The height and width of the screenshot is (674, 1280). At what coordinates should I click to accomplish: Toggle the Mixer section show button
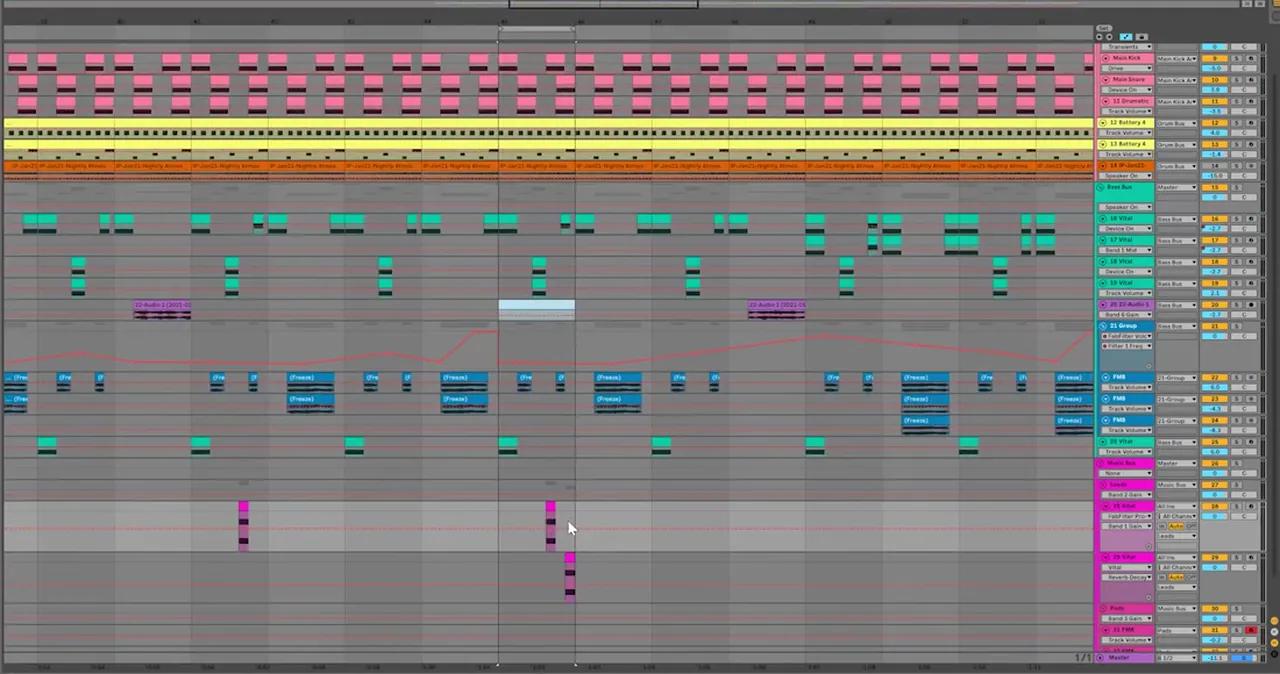[x=1274, y=642]
